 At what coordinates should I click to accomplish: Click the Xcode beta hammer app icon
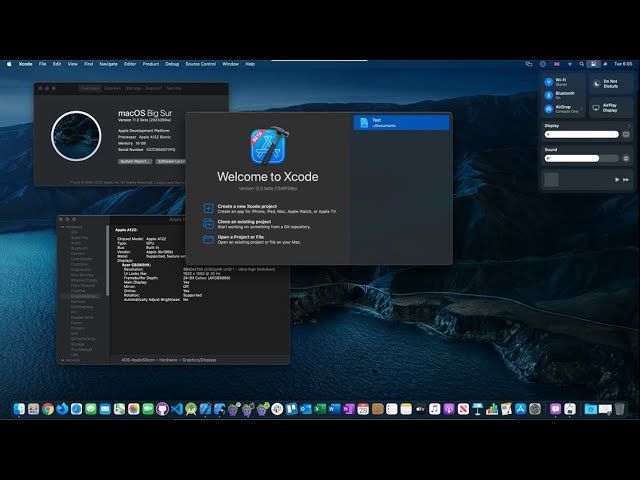click(x=269, y=145)
